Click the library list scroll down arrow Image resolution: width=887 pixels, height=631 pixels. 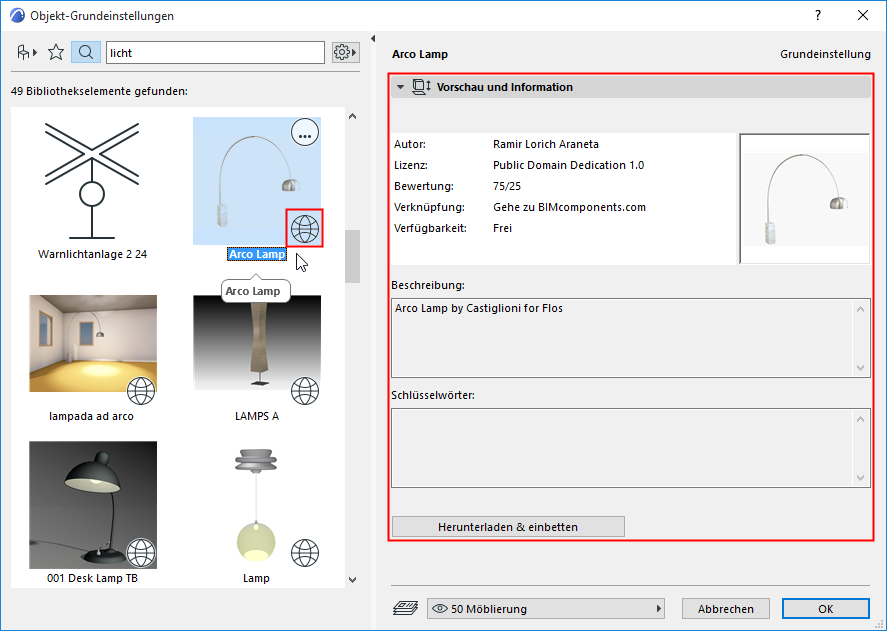(x=352, y=580)
